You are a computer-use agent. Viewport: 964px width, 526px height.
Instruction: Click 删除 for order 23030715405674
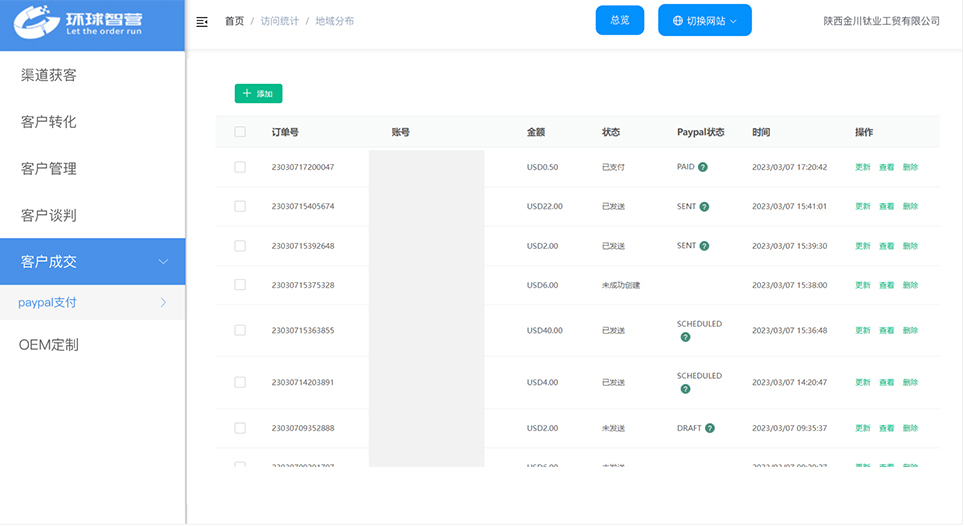point(910,206)
